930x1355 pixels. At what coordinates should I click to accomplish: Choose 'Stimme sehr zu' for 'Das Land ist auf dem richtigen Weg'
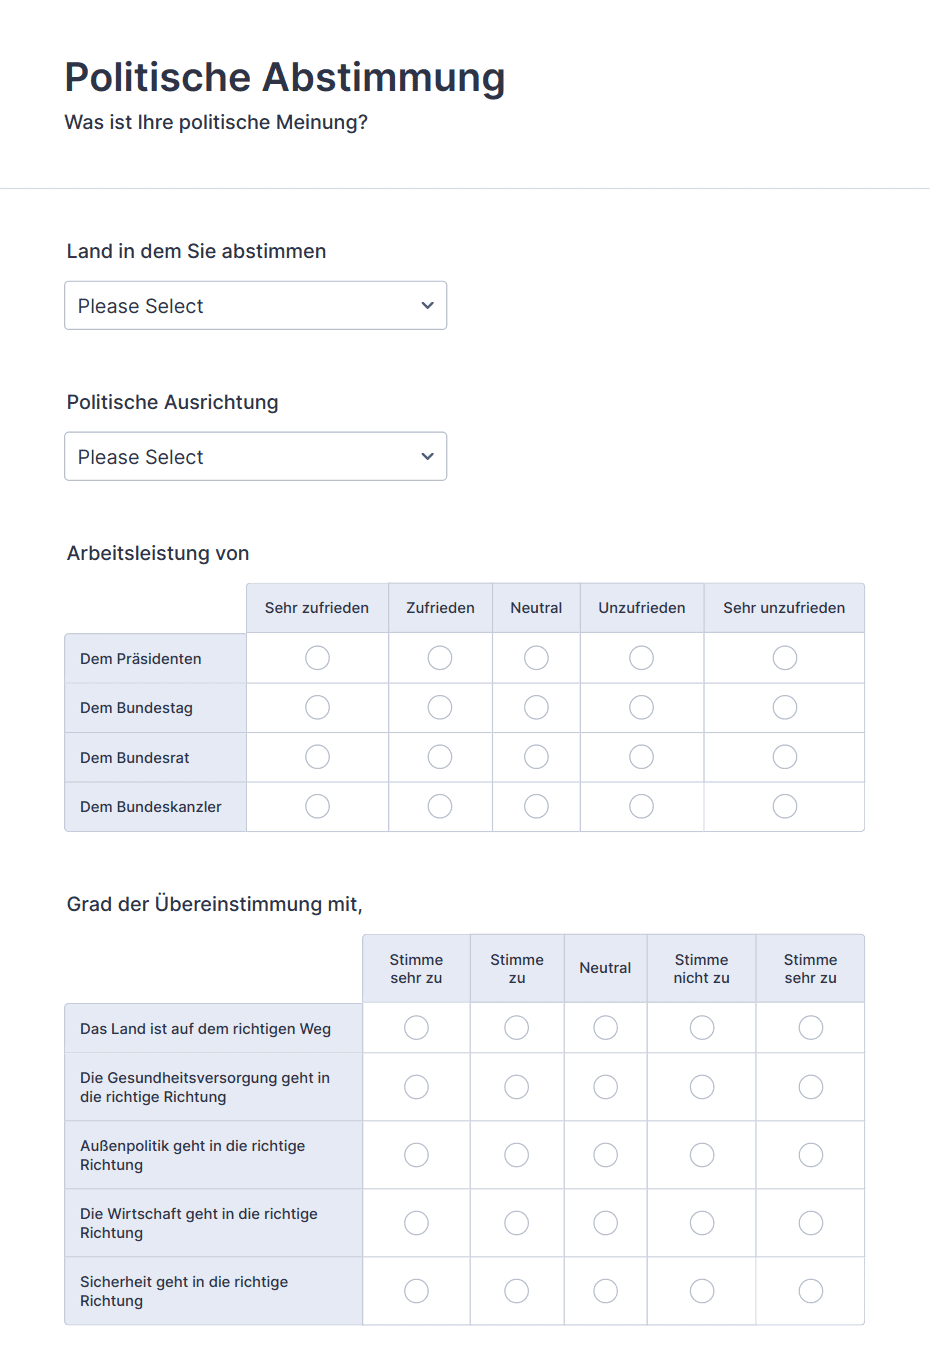tap(416, 1028)
